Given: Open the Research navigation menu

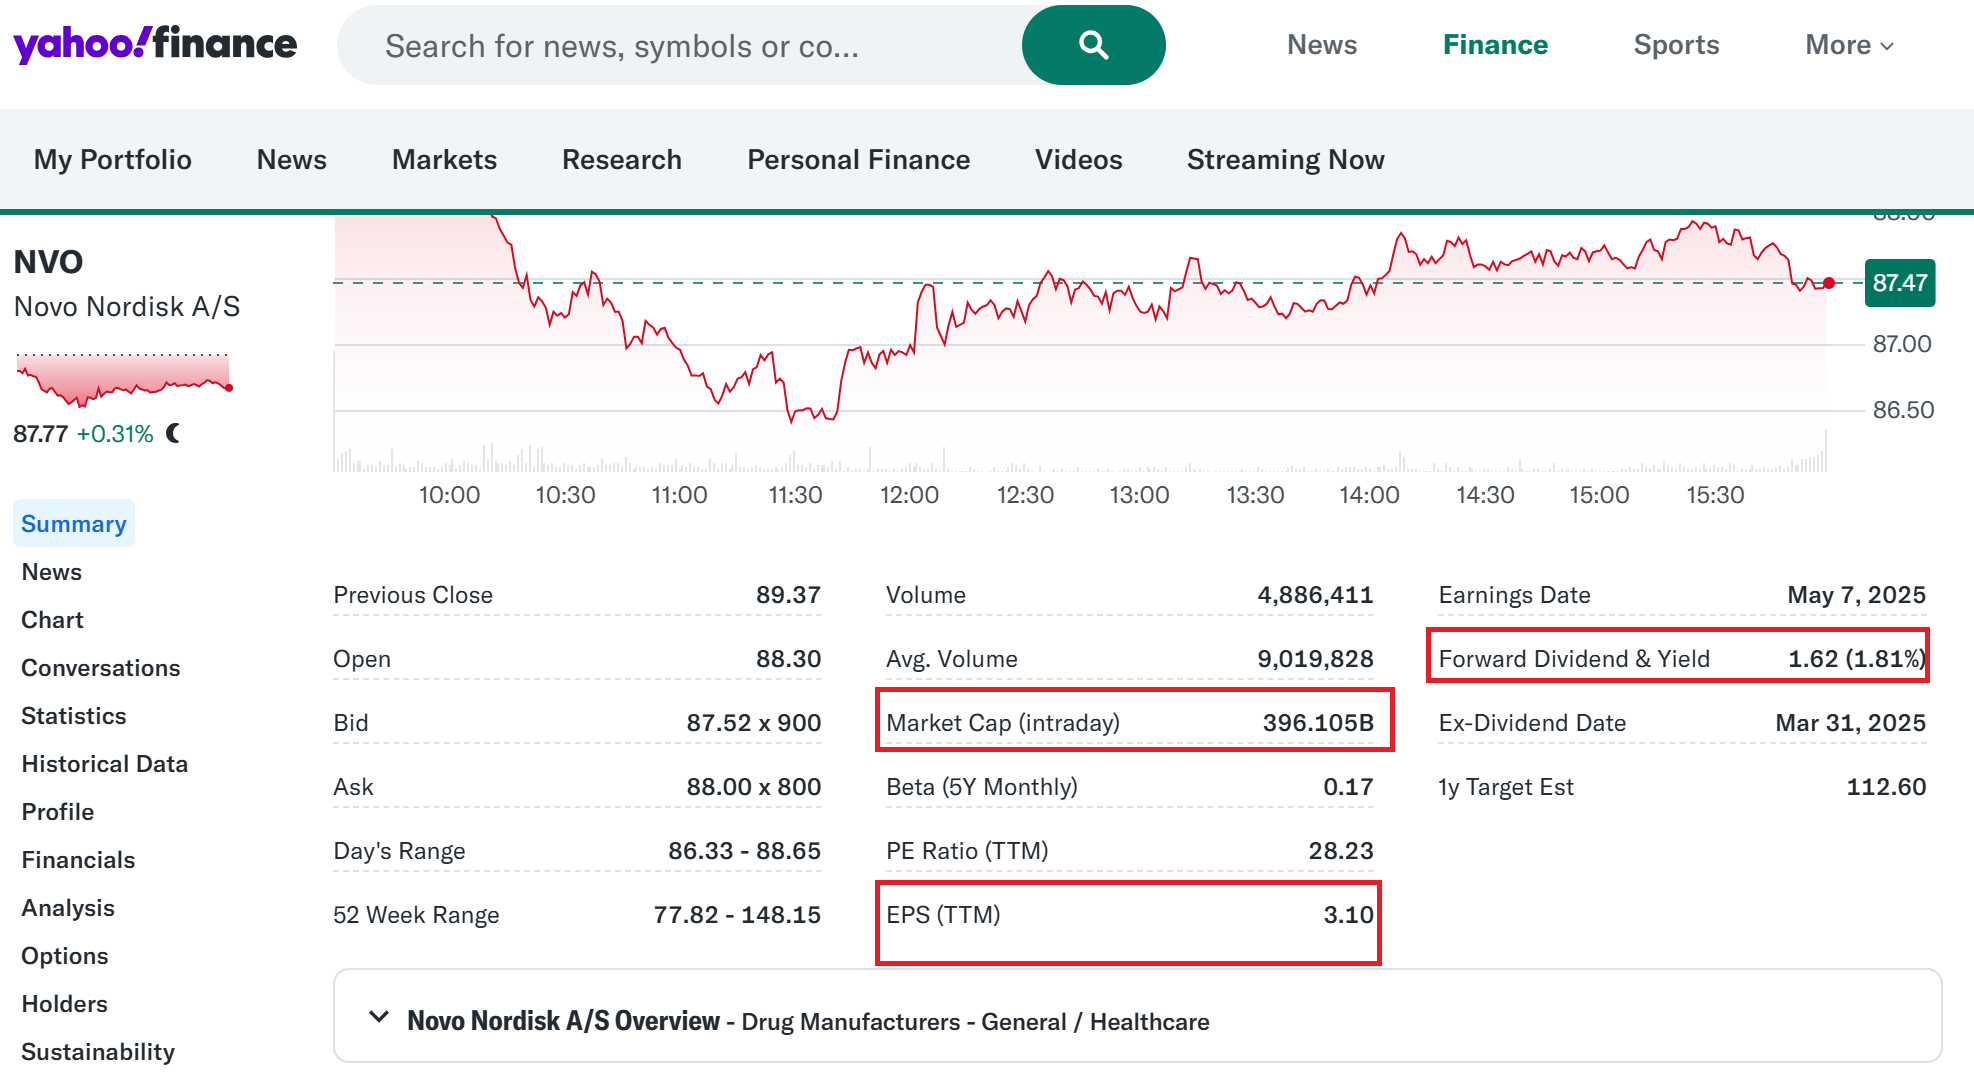Looking at the screenshot, I should (621, 160).
